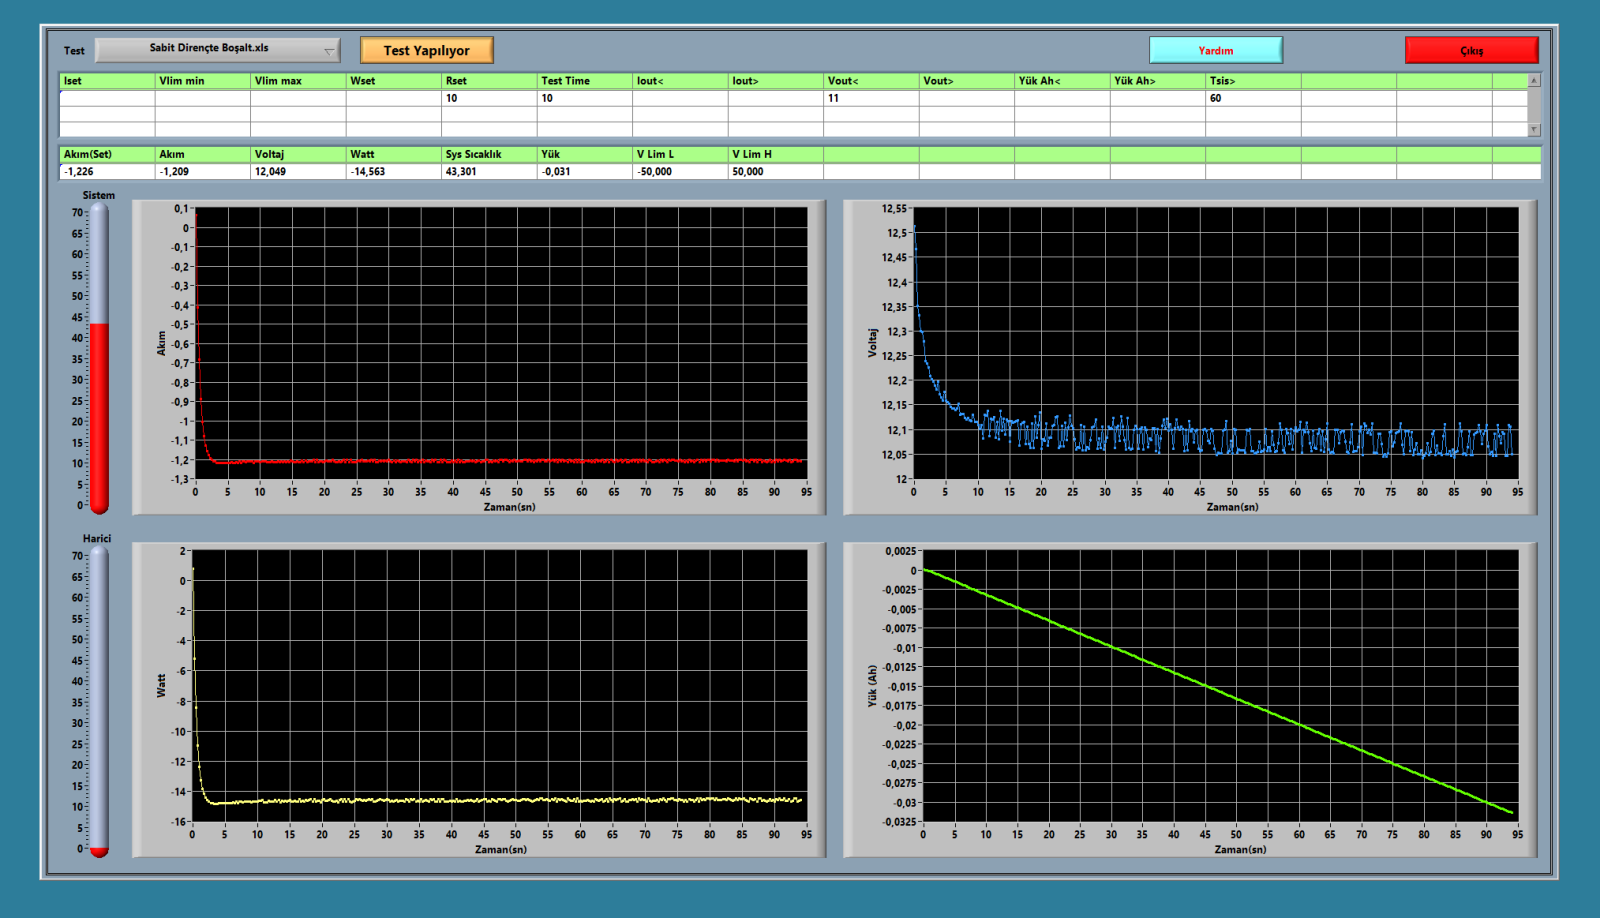
Task: Click Zaman(sn) axis label under Yük graph
Action: coord(1241,850)
